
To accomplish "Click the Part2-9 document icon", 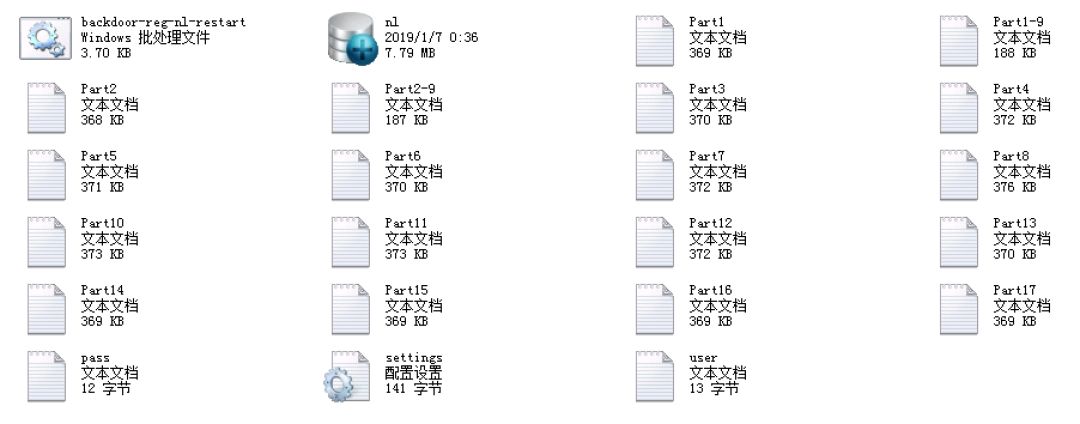I will [x=351, y=108].
